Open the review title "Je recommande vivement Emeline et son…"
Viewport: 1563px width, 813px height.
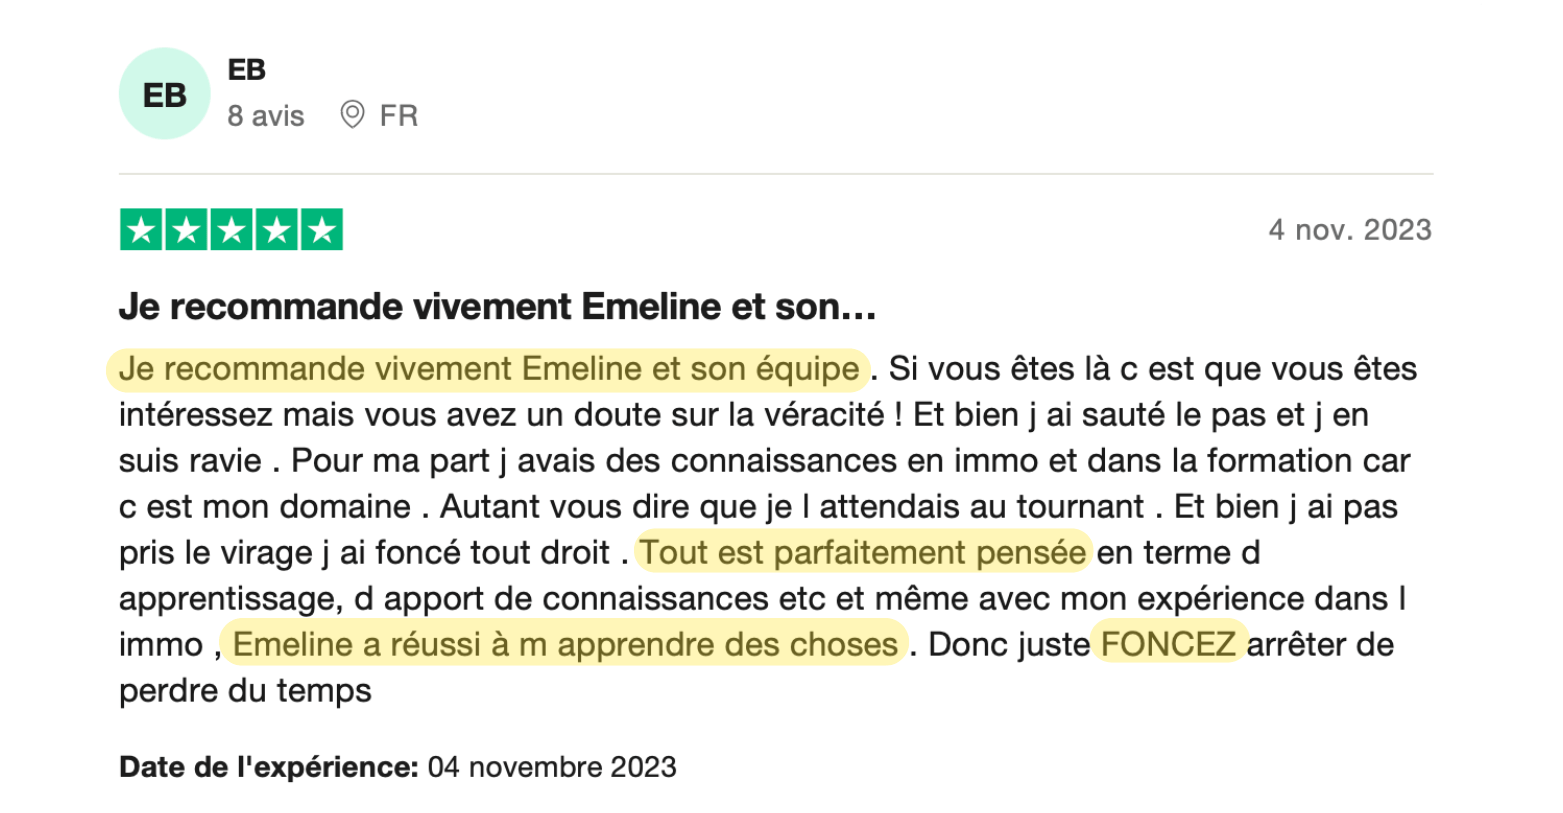497,306
